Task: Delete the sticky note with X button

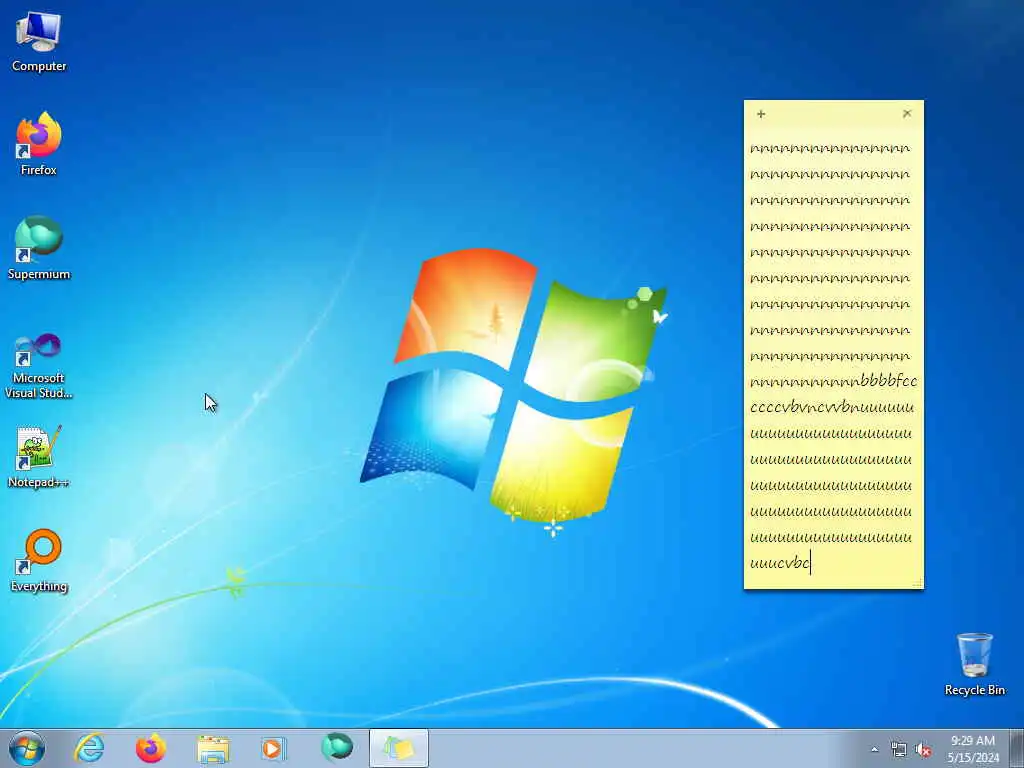Action: (x=907, y=114)
